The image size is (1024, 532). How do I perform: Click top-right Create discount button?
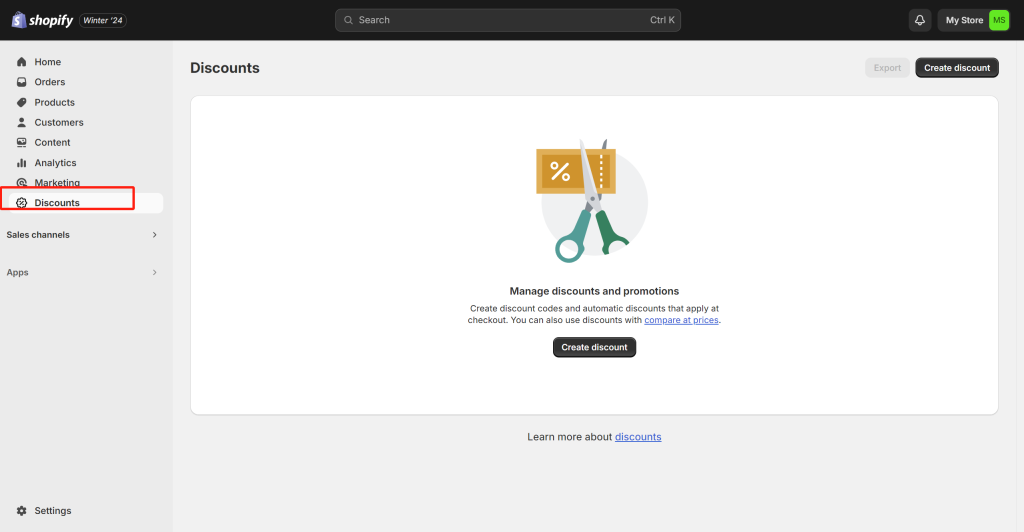pyautogui.click(x=957, y=68)
